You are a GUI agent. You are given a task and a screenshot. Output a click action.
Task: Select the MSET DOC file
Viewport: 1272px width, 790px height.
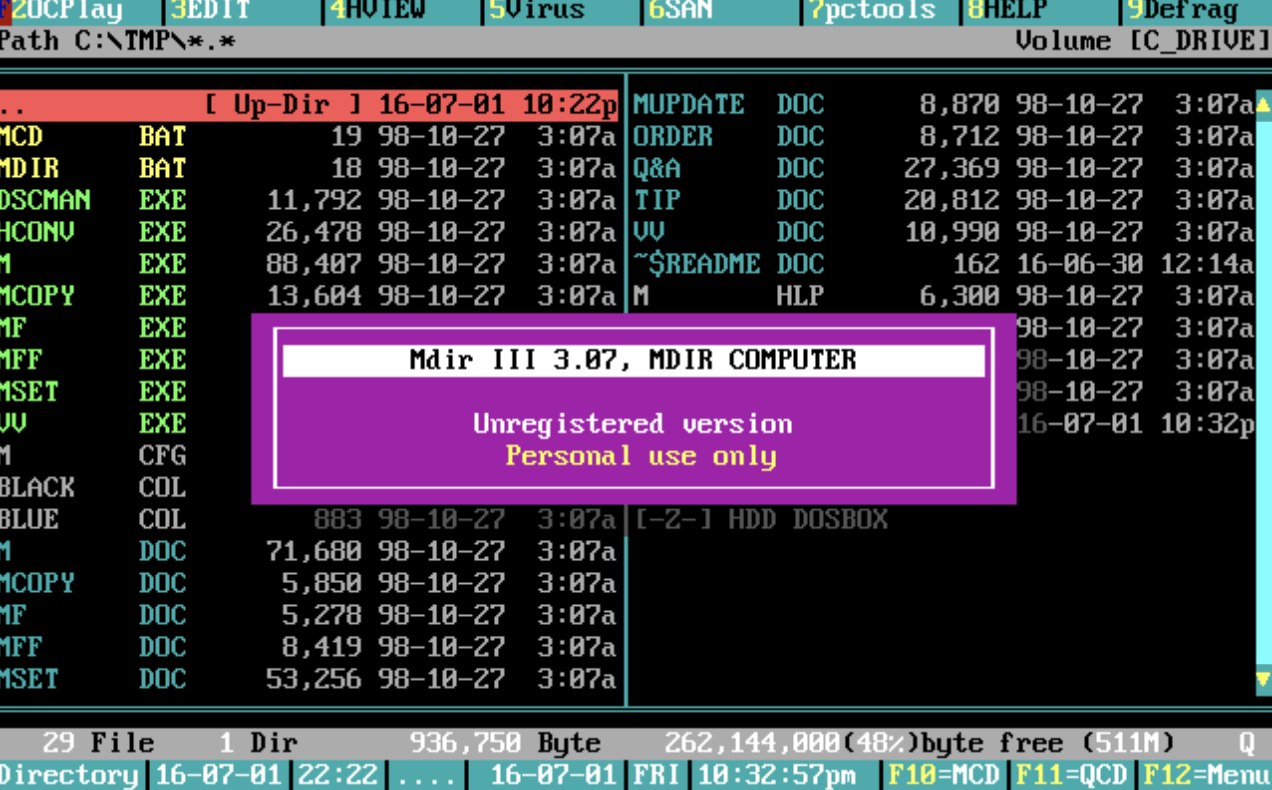(309, 681)
